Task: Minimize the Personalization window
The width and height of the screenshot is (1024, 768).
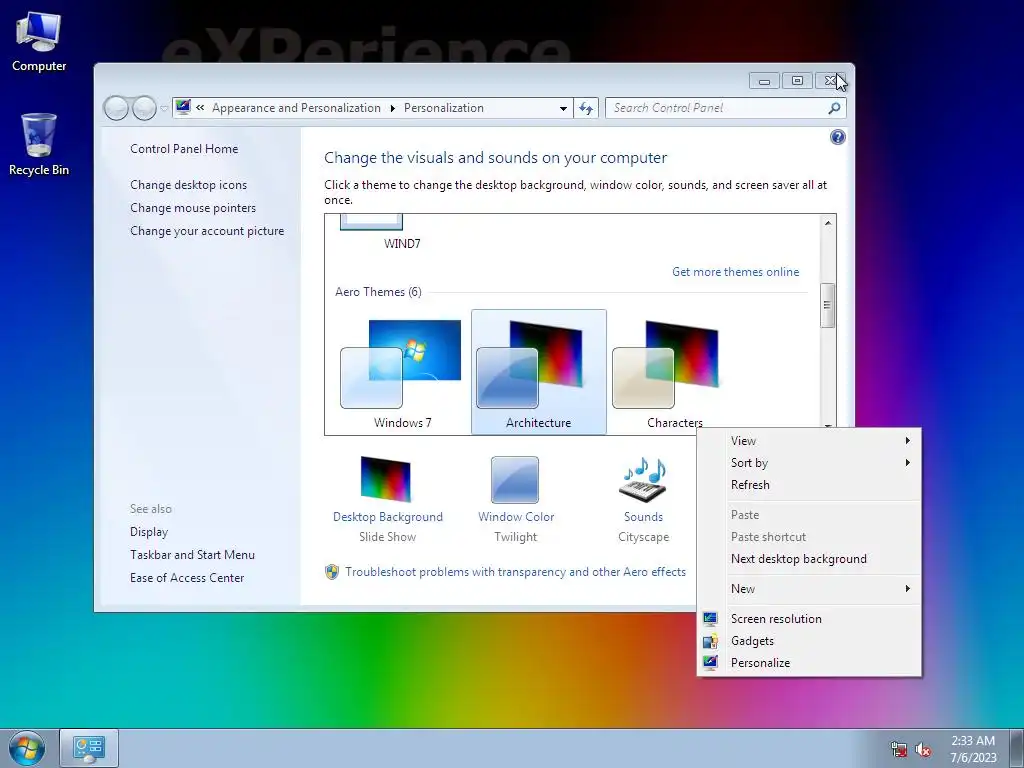Action: pyautogui.click(x=765, y=81)
